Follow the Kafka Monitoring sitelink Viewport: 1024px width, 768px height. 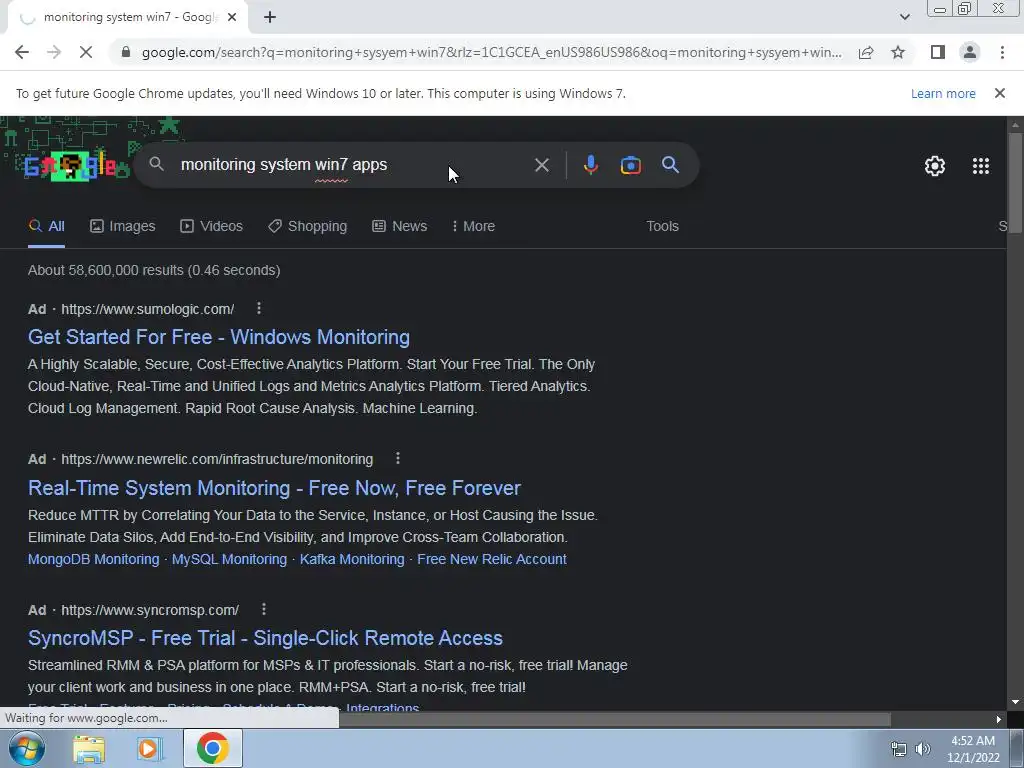[x=352, y=559]
